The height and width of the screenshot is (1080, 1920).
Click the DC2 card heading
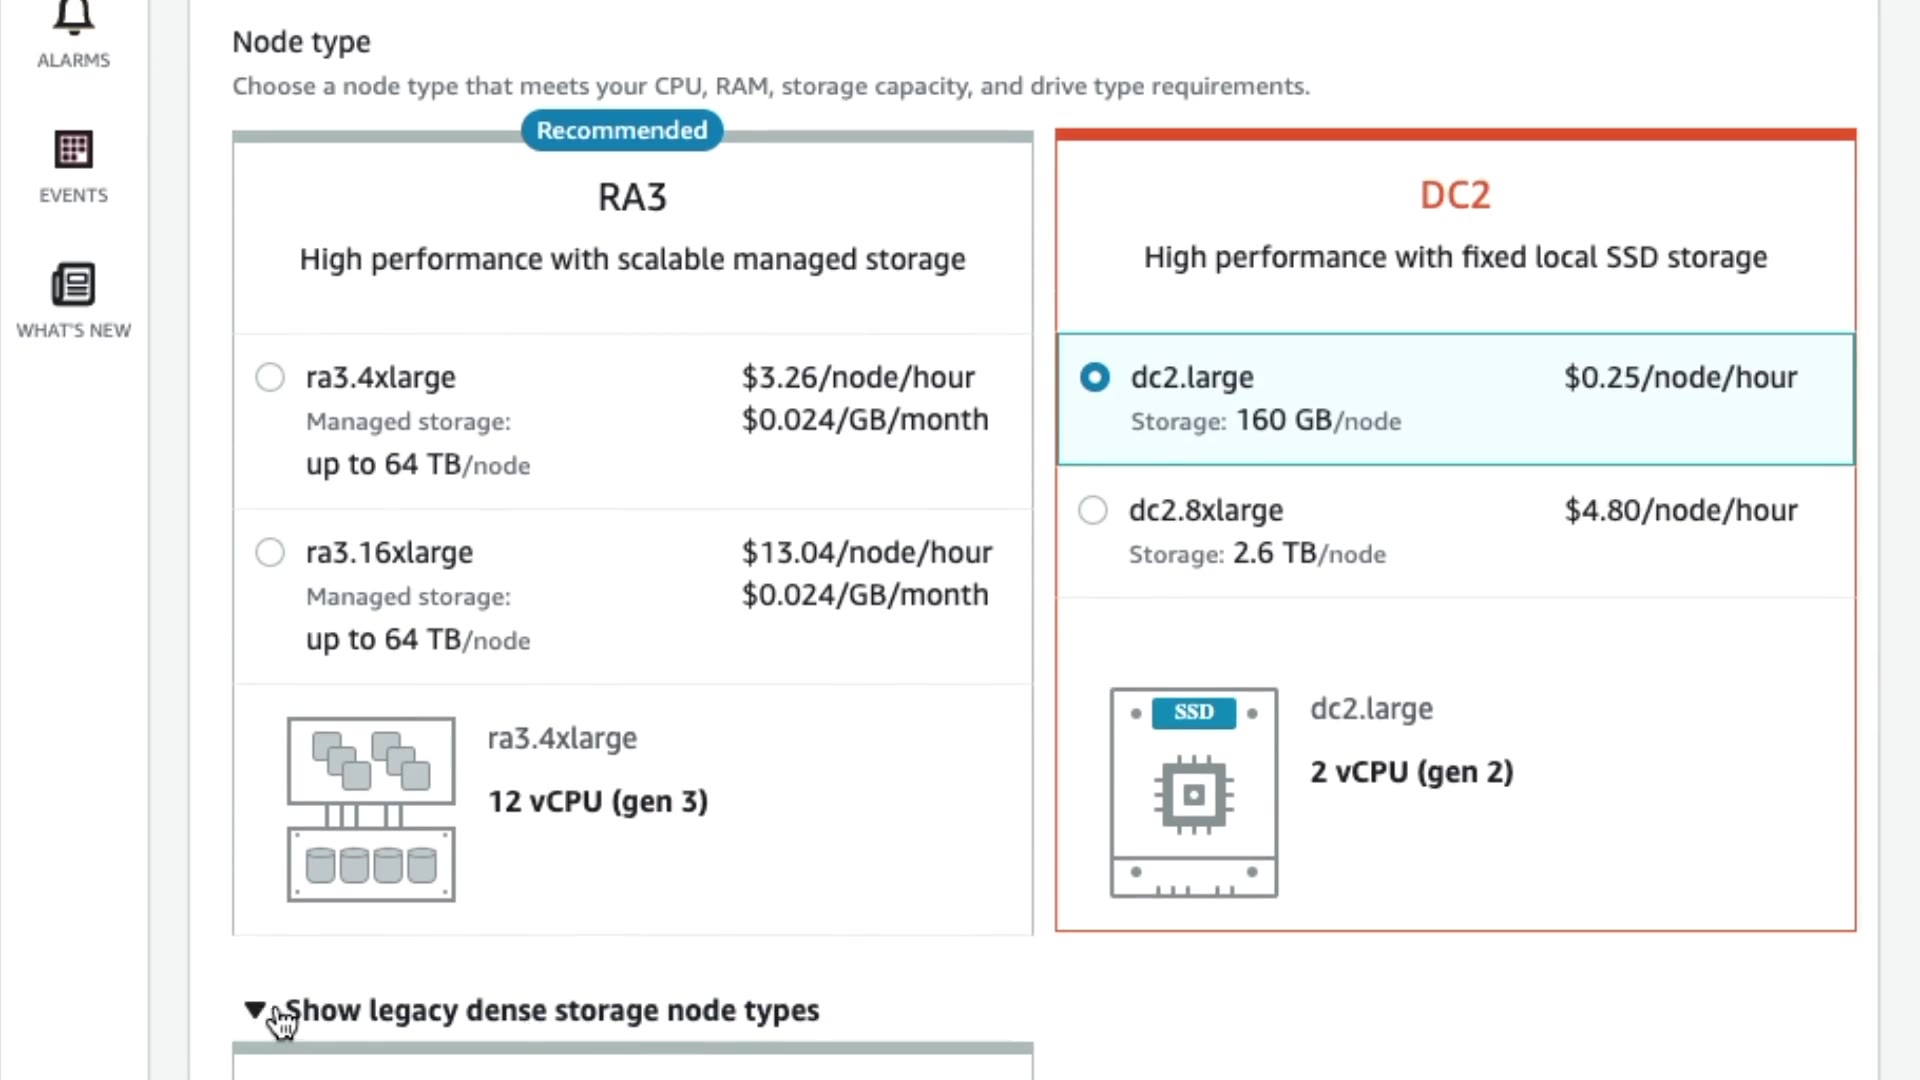click(1455, 195)
